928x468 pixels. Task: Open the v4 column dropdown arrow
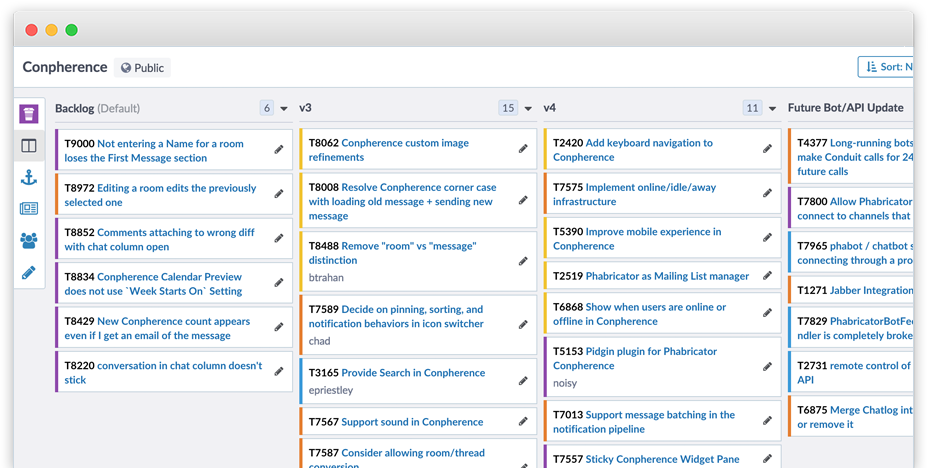(x=772, y=109)
